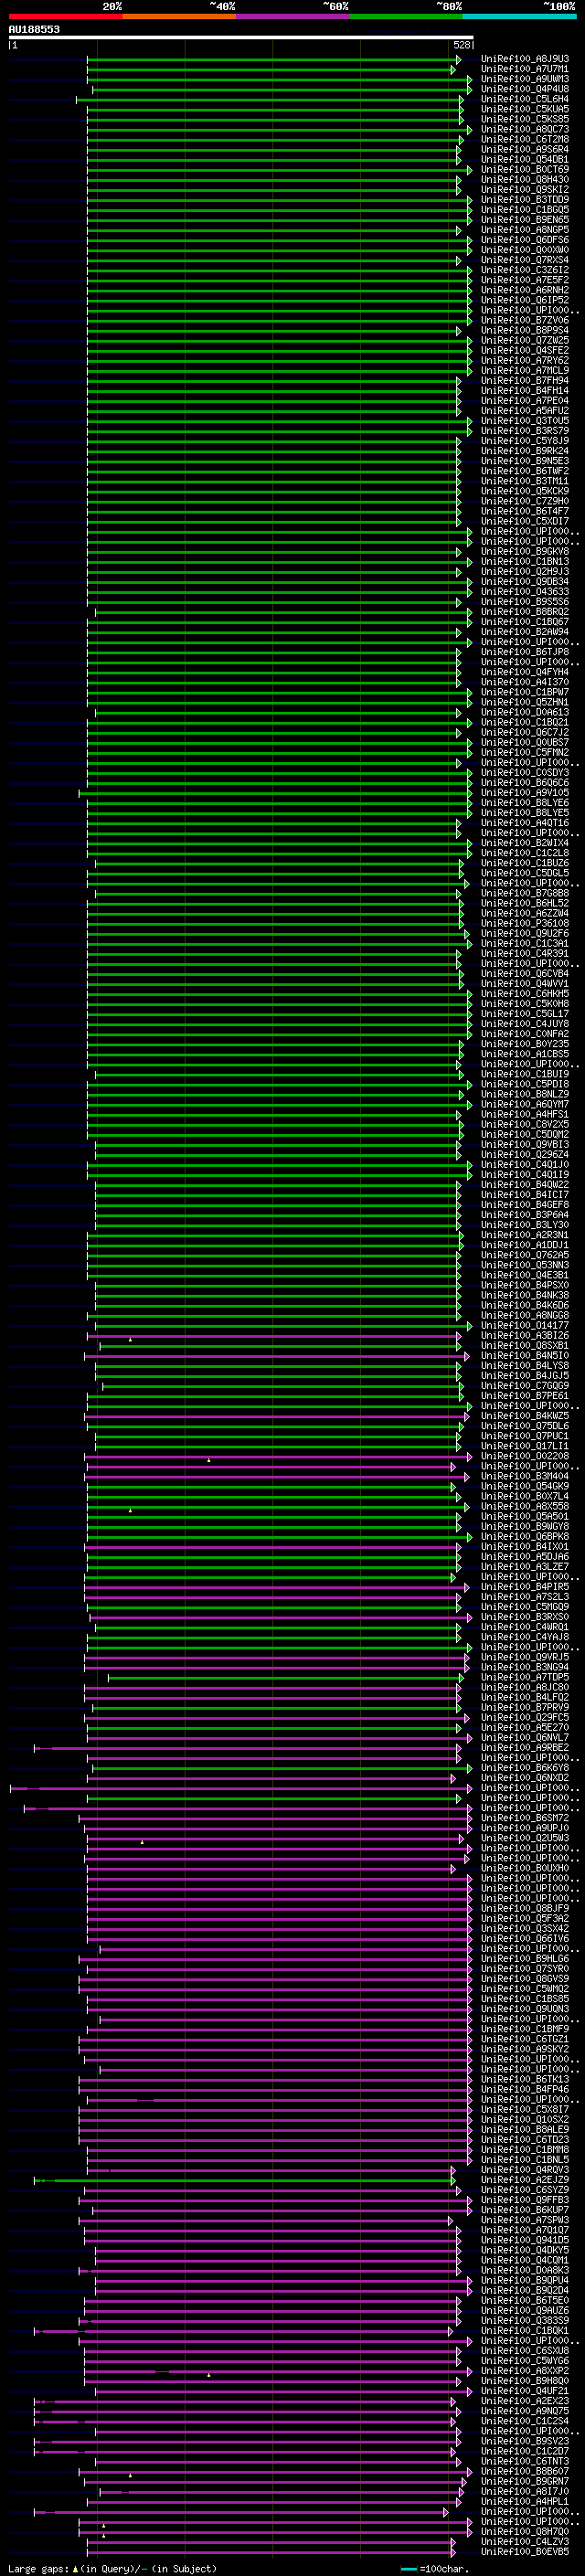
Task: Select alignment label UniRef100_B9RK24
Action: [525, 451]
